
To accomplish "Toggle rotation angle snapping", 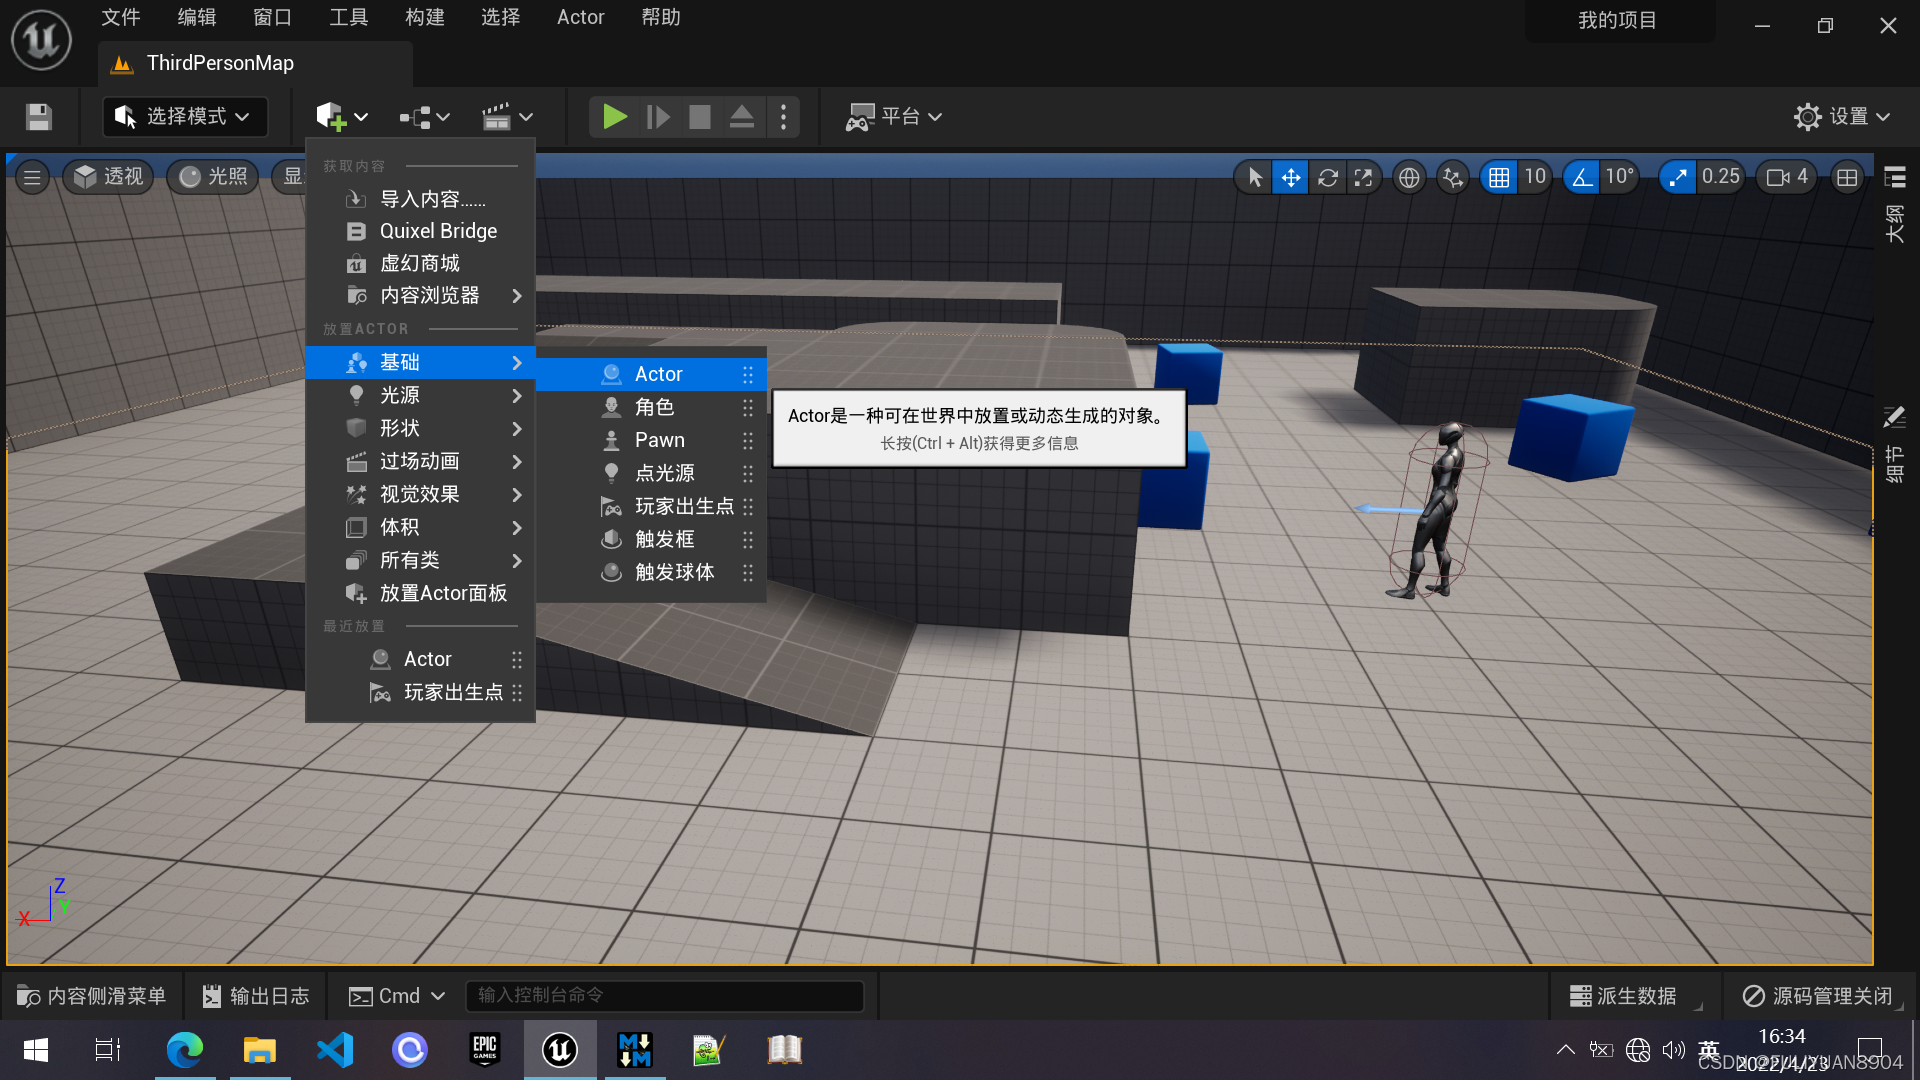I will tap(1582, 178).
